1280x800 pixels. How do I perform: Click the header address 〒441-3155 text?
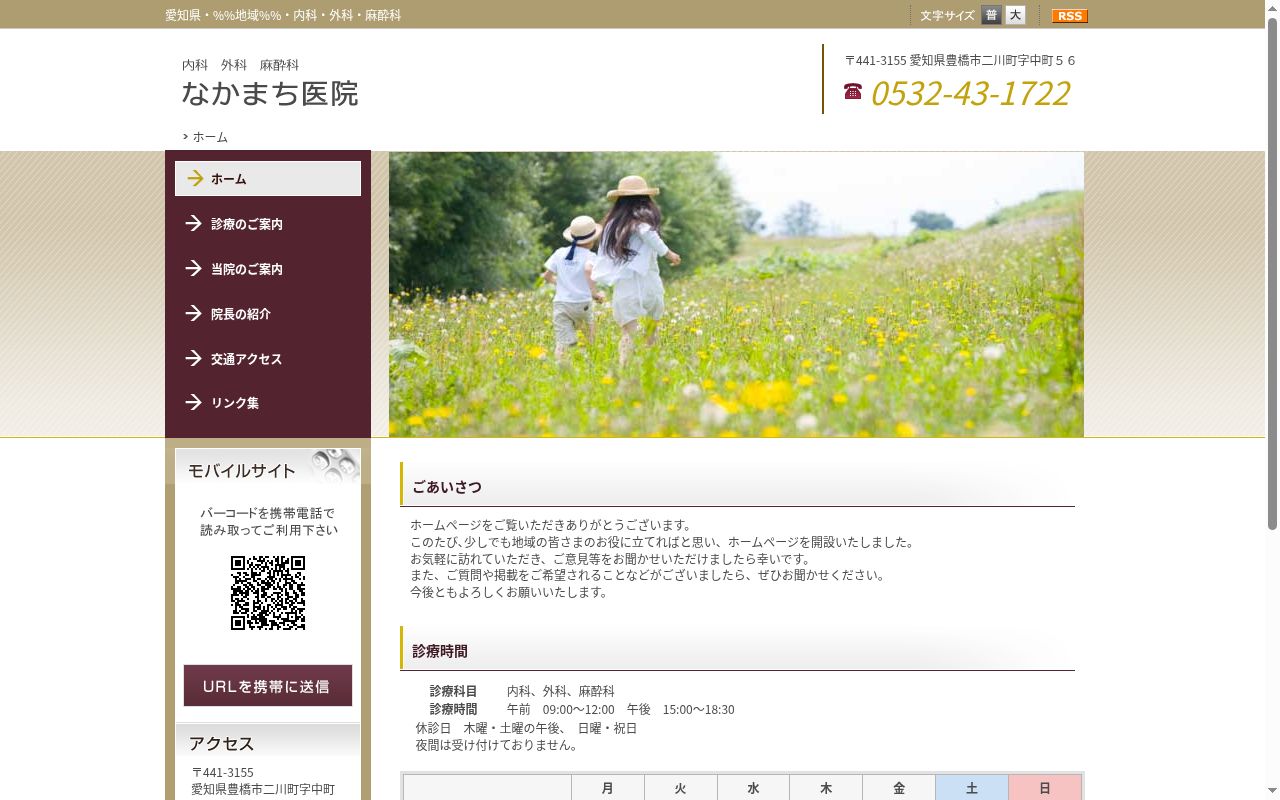point(960,61)
